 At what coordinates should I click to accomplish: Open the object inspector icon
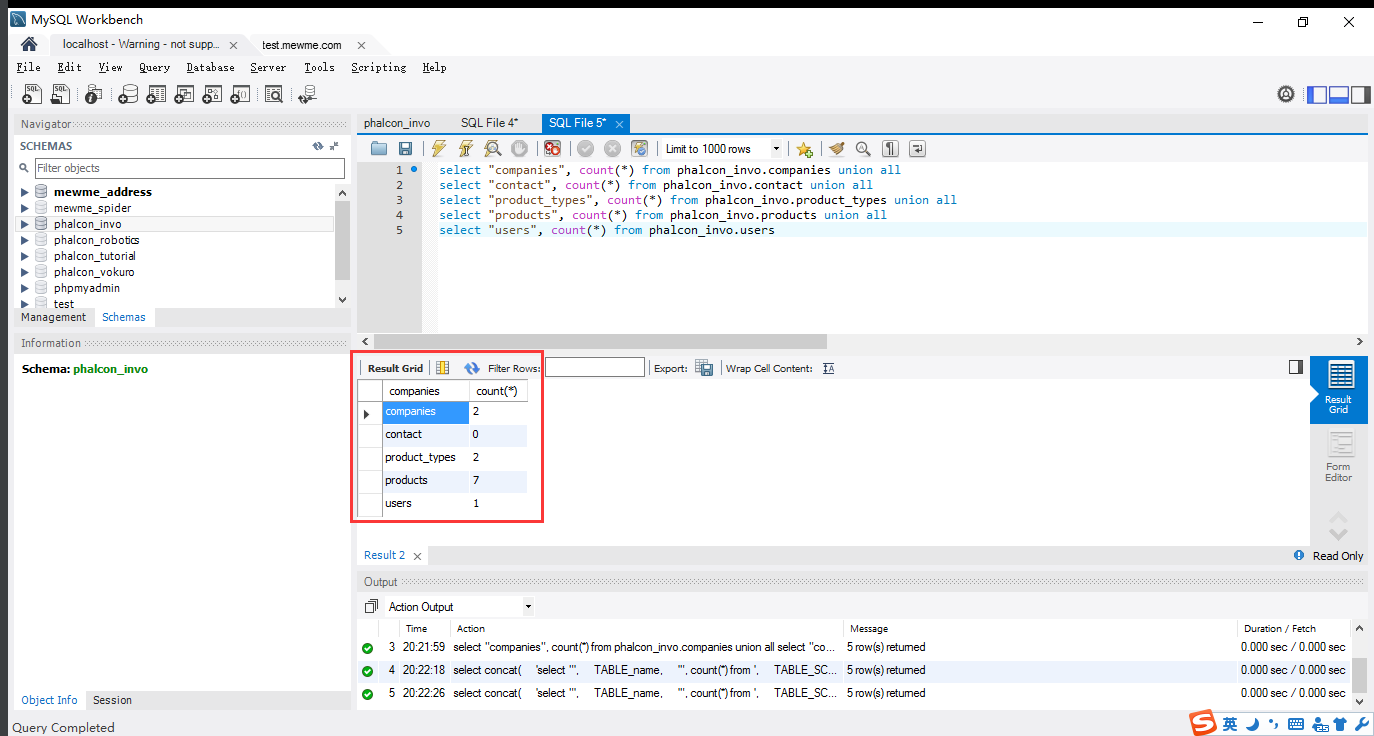tap(93, 94)
